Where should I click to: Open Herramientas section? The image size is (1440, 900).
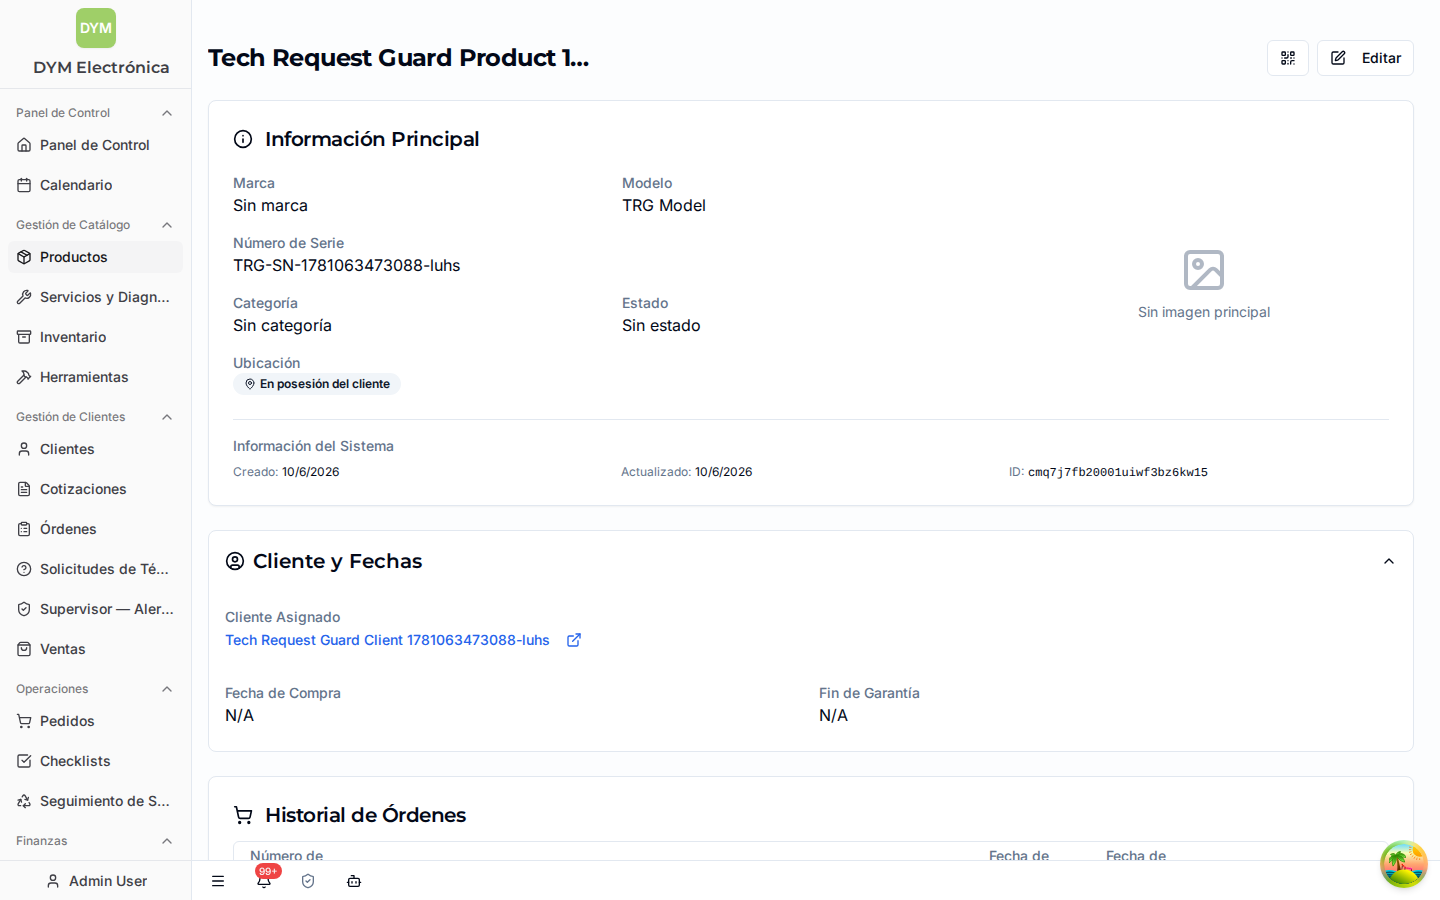95,377
